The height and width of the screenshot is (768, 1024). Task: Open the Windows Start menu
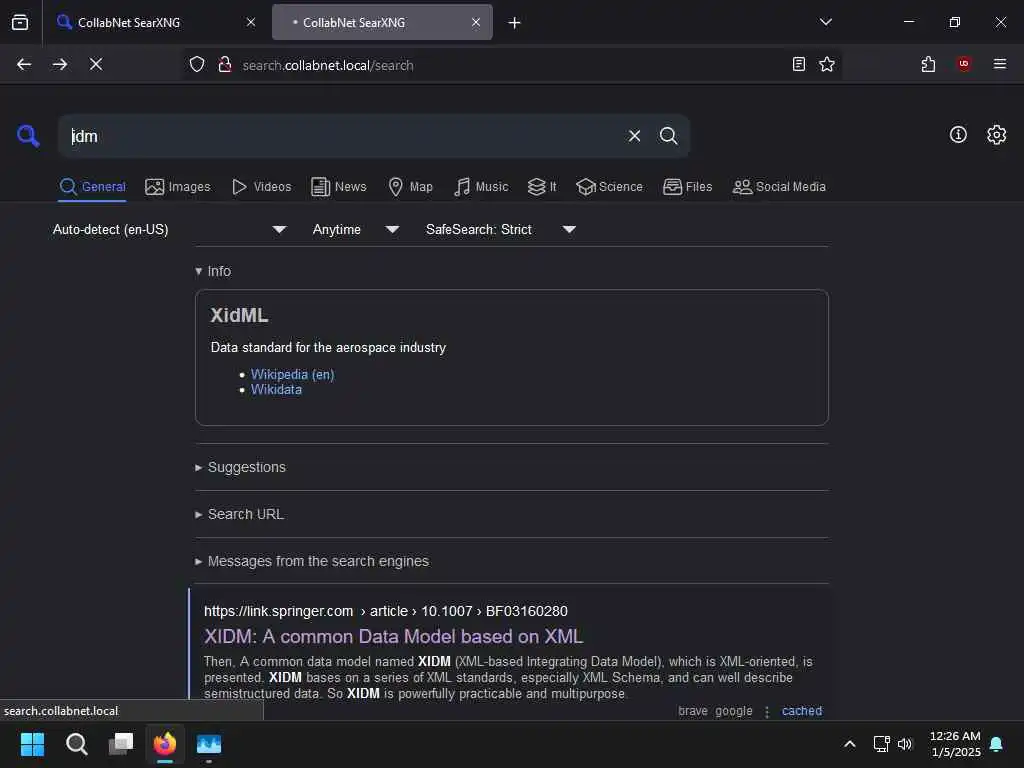[32, 744]
